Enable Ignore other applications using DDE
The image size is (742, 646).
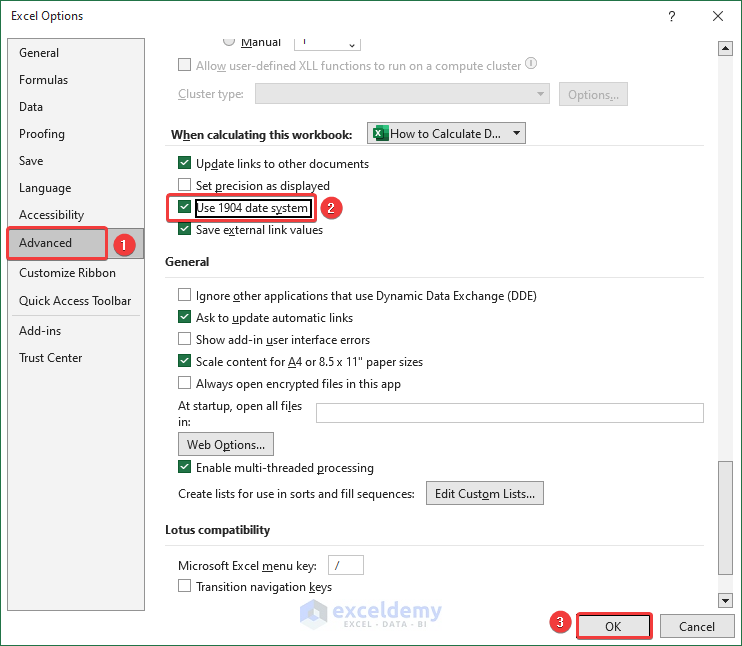185,295
